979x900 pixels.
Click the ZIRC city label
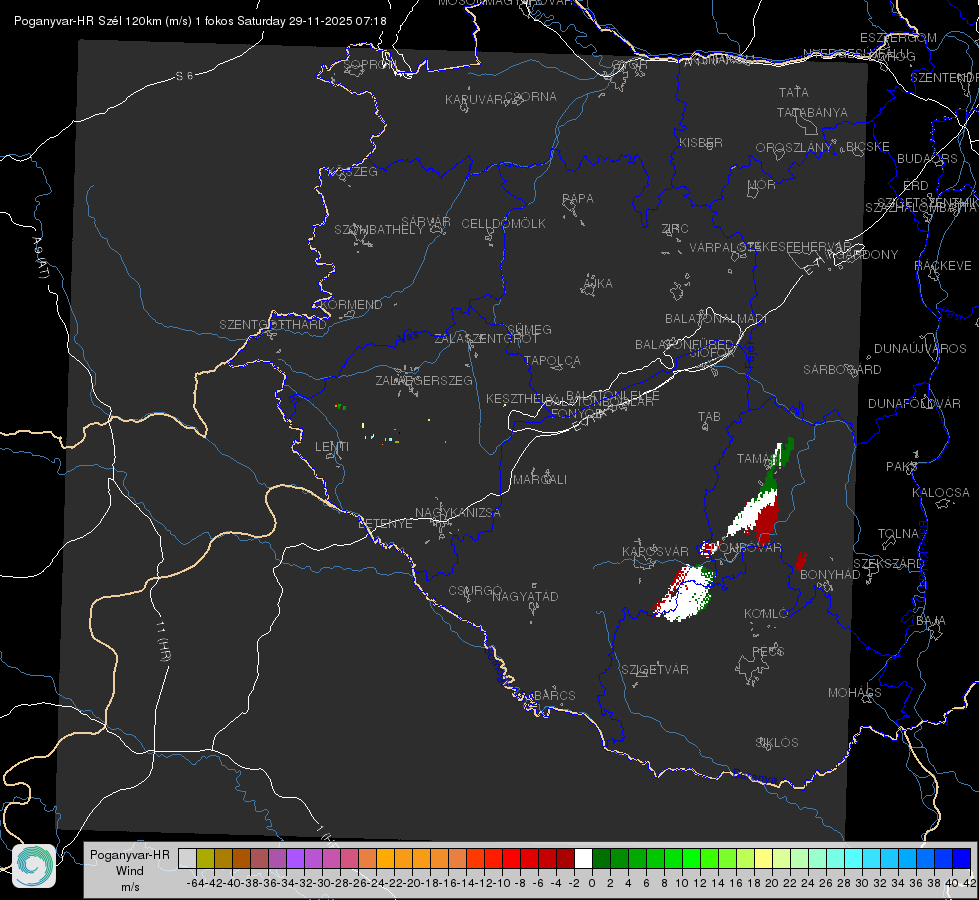[675, 229]
